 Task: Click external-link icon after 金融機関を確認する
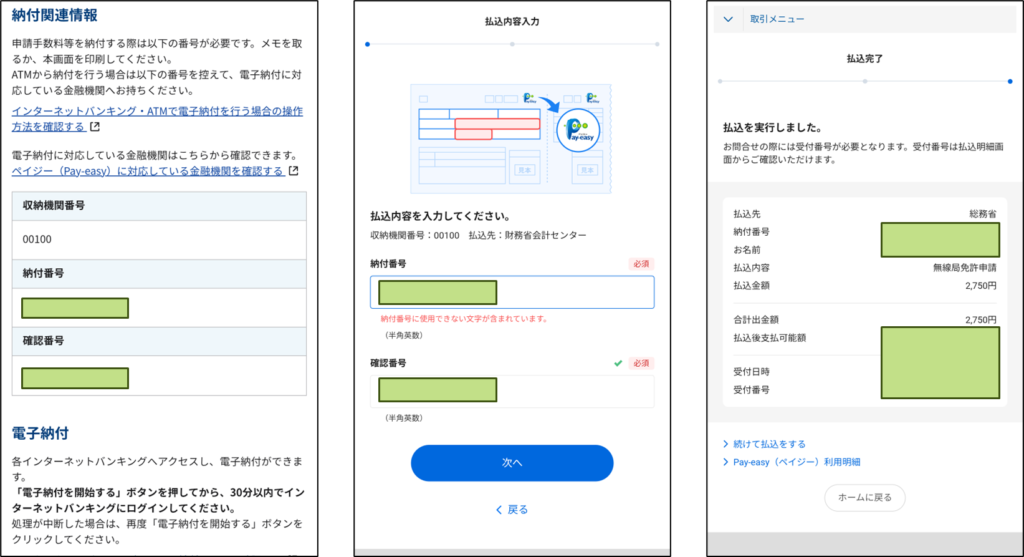point(293,171)
